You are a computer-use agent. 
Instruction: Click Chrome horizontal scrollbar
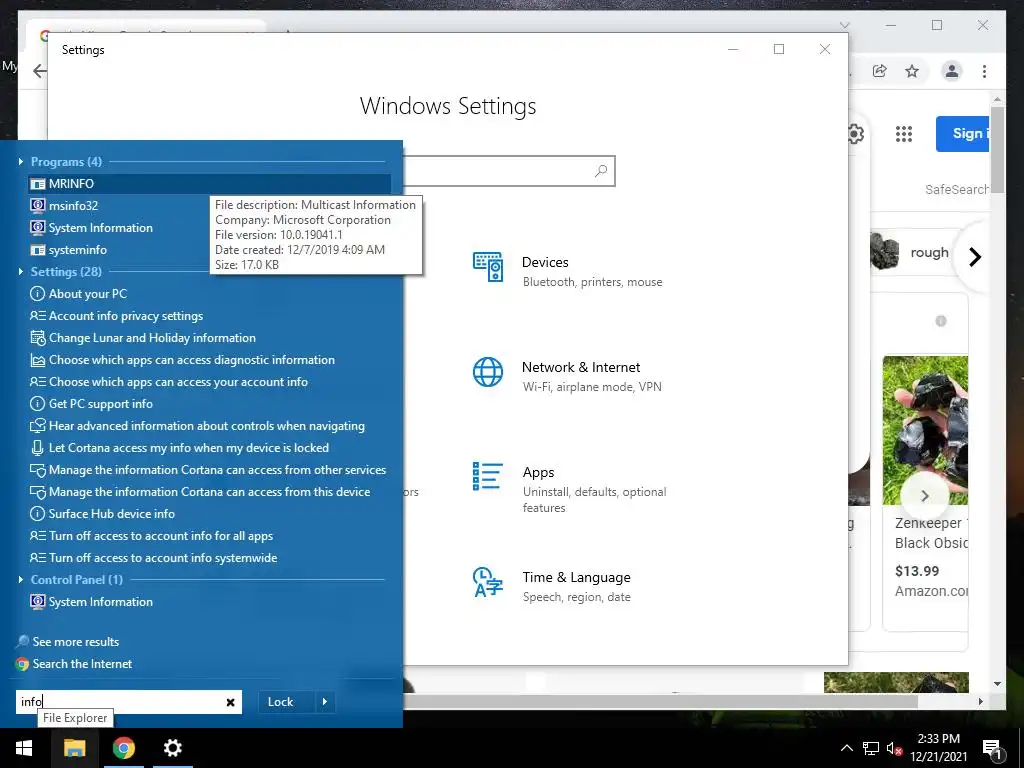(x=661, y=701)
